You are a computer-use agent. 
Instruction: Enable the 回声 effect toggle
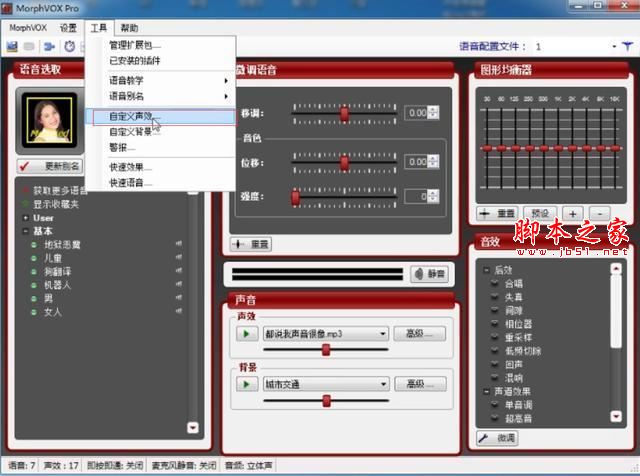tap(495, 364)
